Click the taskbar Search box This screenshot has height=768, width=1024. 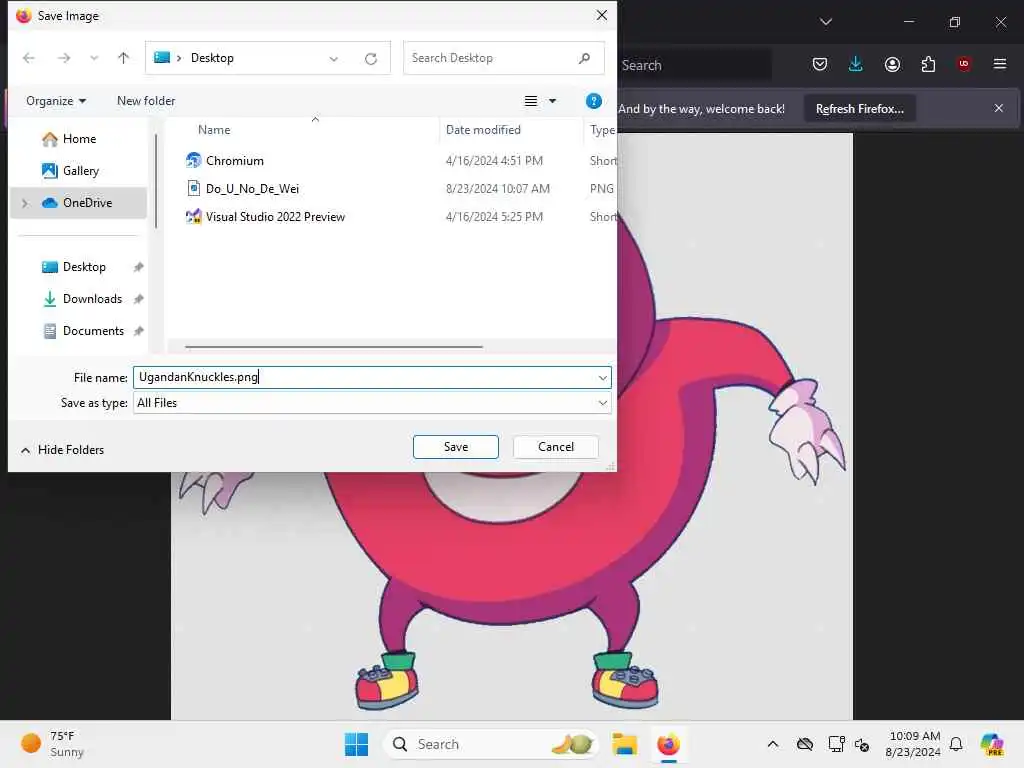coord(490,744)
